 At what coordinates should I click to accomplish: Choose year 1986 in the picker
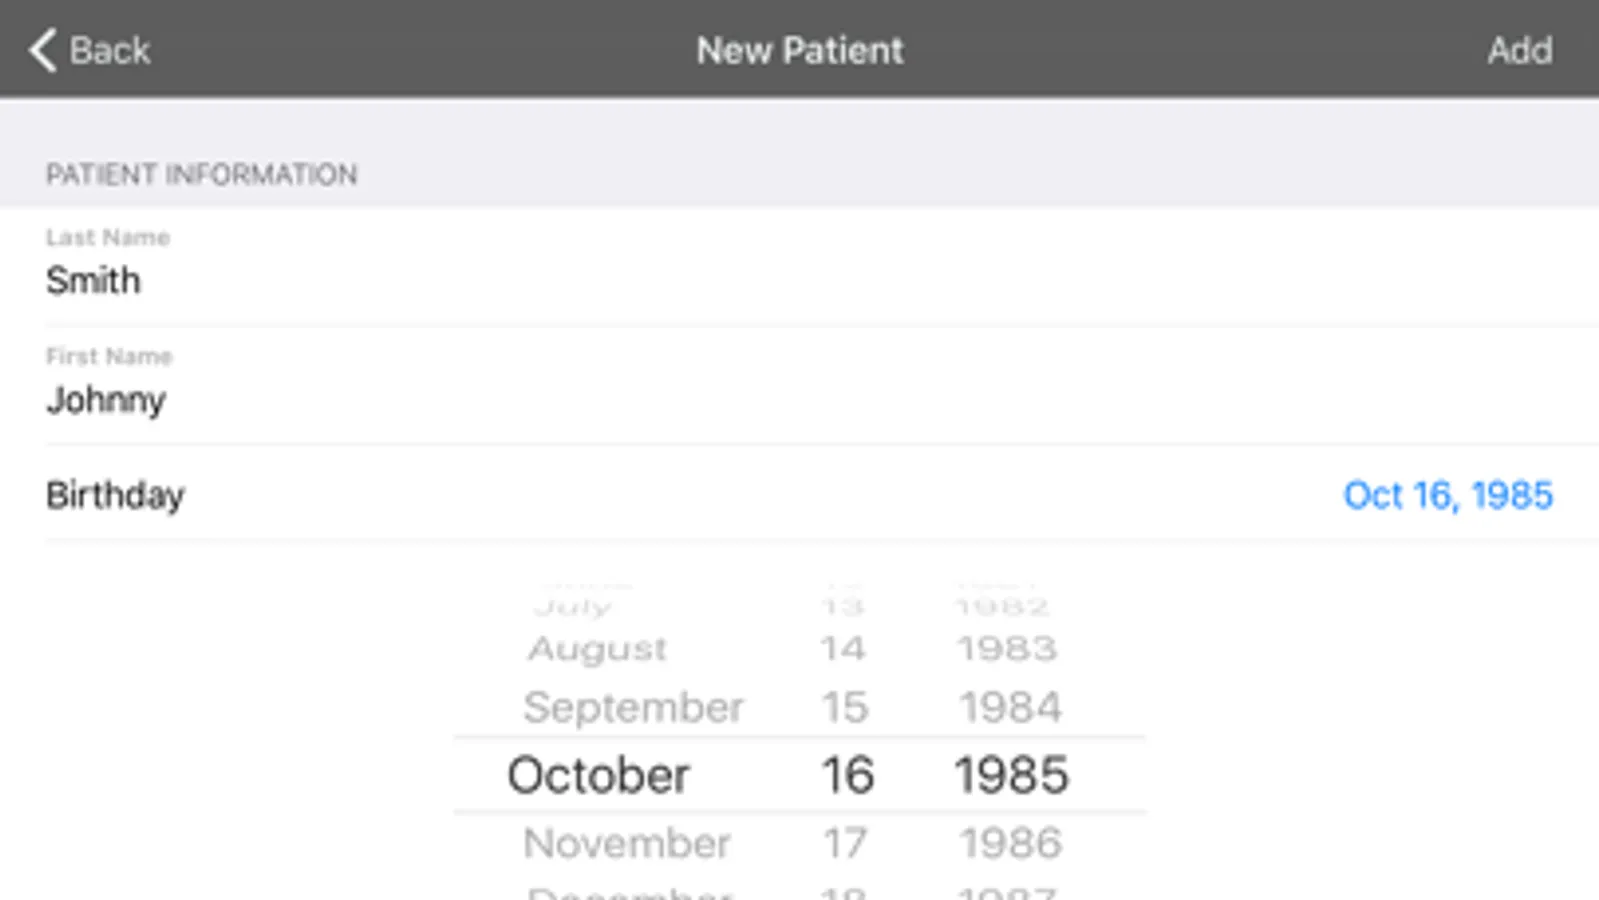(x=1010, y=843)
